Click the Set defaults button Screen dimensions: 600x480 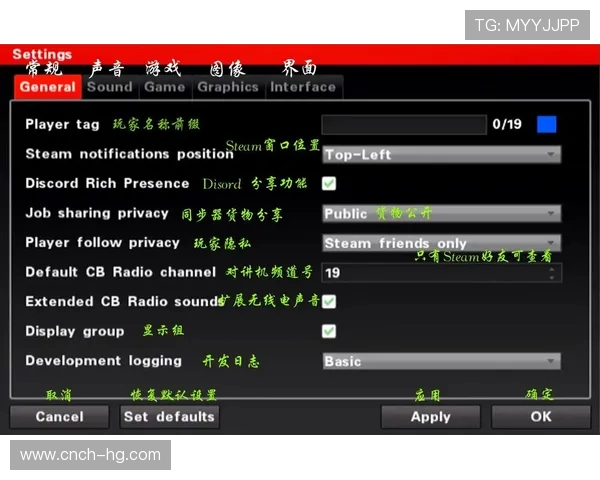tap(169, 416)
